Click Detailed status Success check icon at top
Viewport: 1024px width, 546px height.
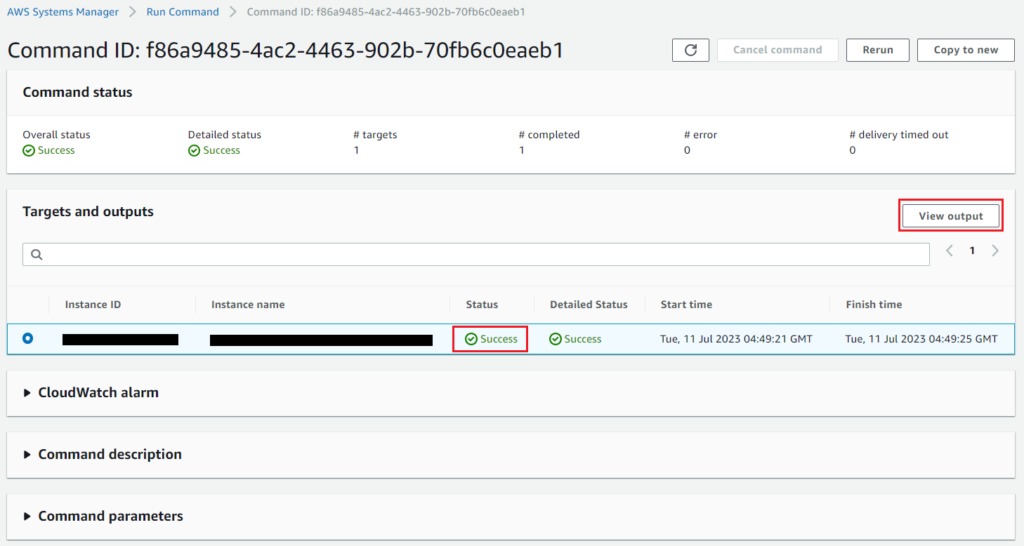(194, 151)
